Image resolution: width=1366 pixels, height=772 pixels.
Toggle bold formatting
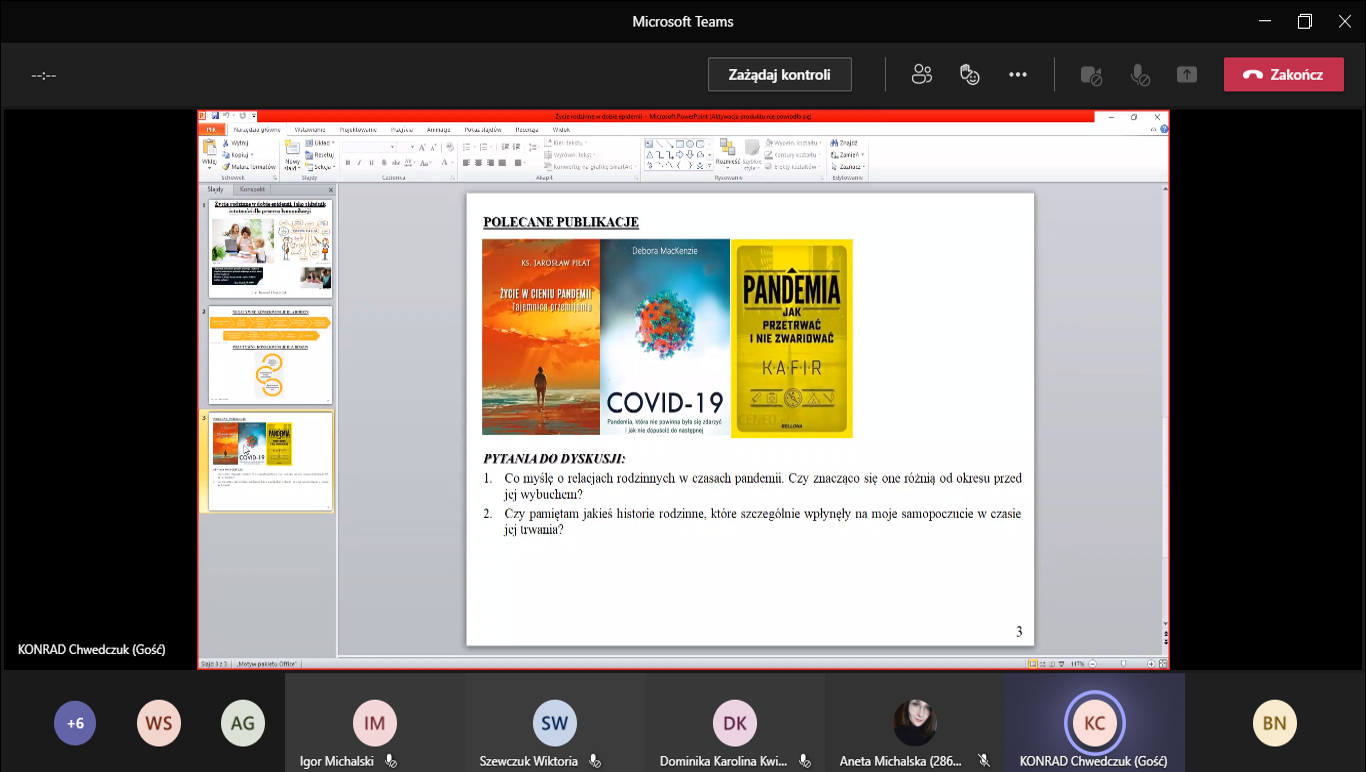tap(348, 163)
